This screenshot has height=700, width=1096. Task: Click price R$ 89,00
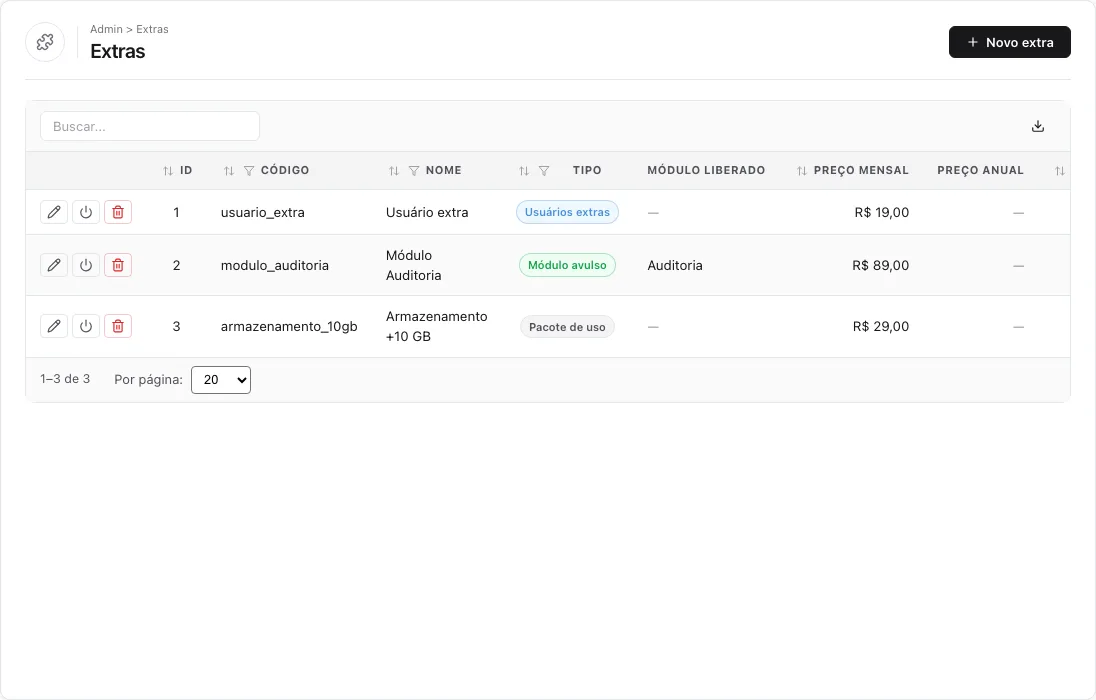(x=881, y=265)
